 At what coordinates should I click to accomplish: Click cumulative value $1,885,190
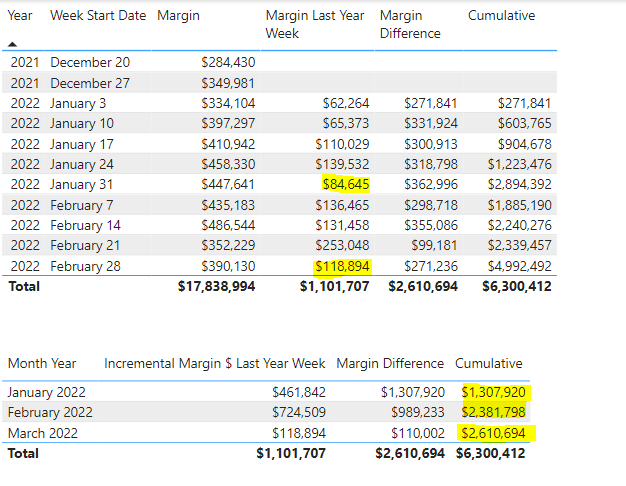pyautogui.click(x=519, y=205)
